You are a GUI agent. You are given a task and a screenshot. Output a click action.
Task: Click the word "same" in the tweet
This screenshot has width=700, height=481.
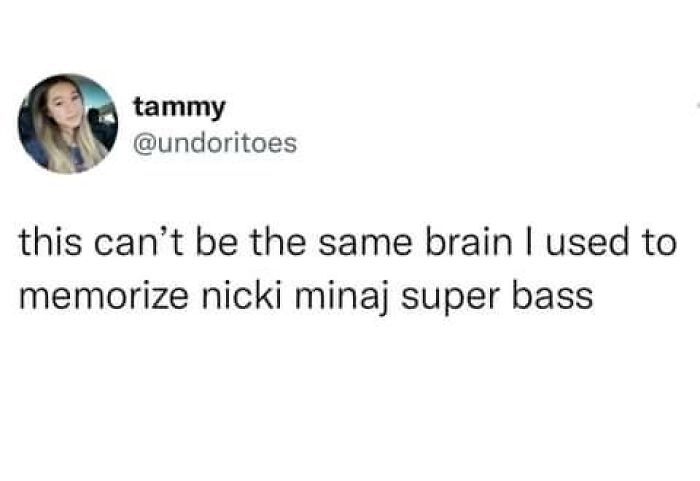pos(365,245)
